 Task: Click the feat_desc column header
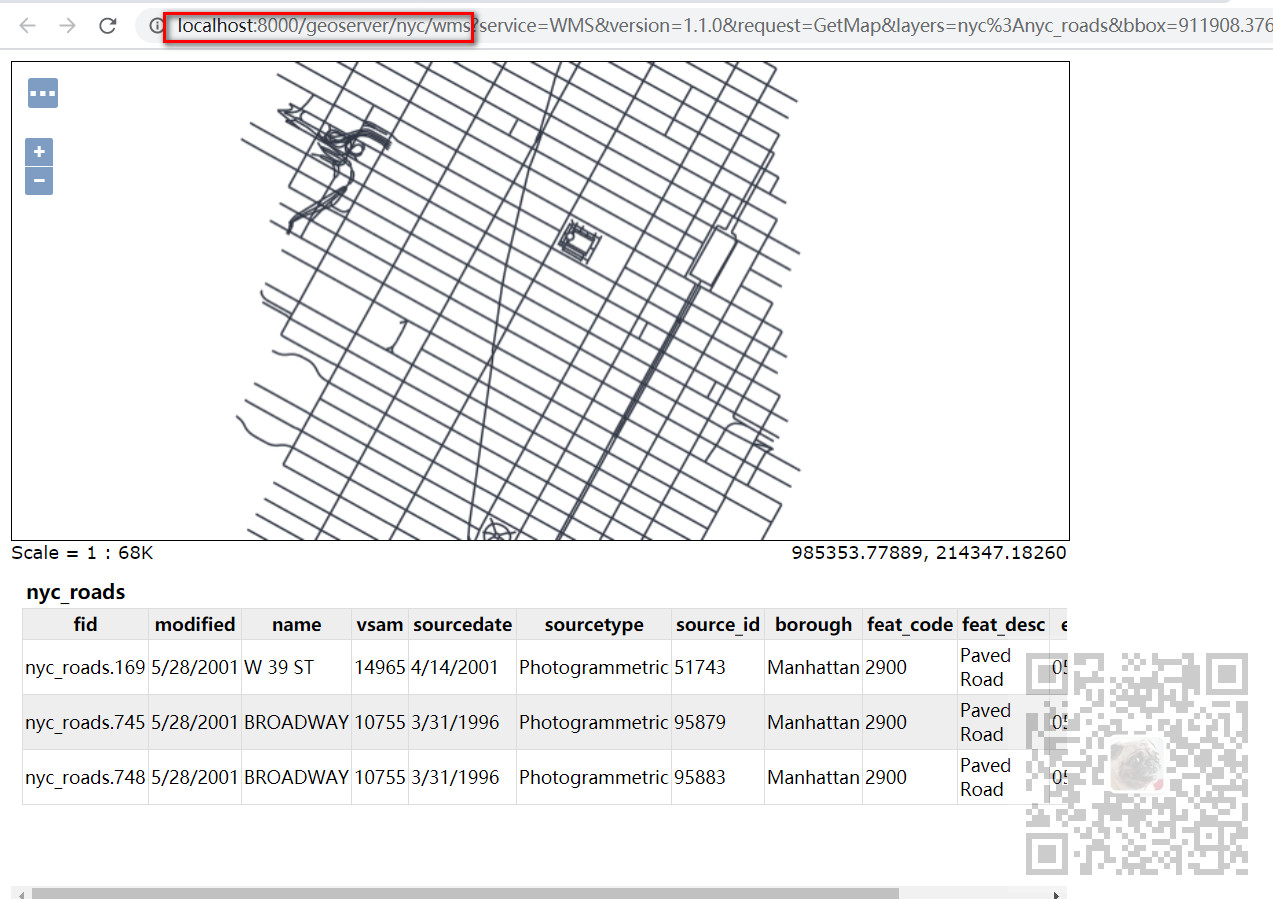coord(1003,625)
